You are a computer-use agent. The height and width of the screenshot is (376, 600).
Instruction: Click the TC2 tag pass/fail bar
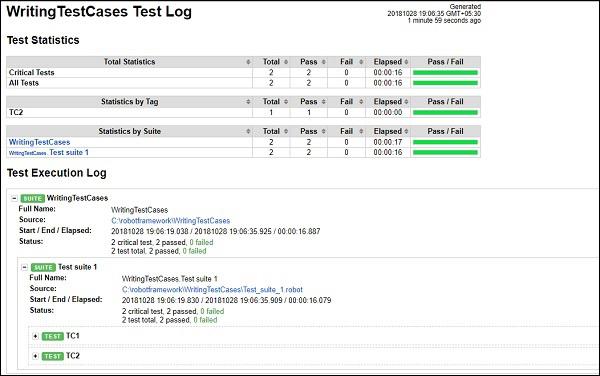[445, 112]
